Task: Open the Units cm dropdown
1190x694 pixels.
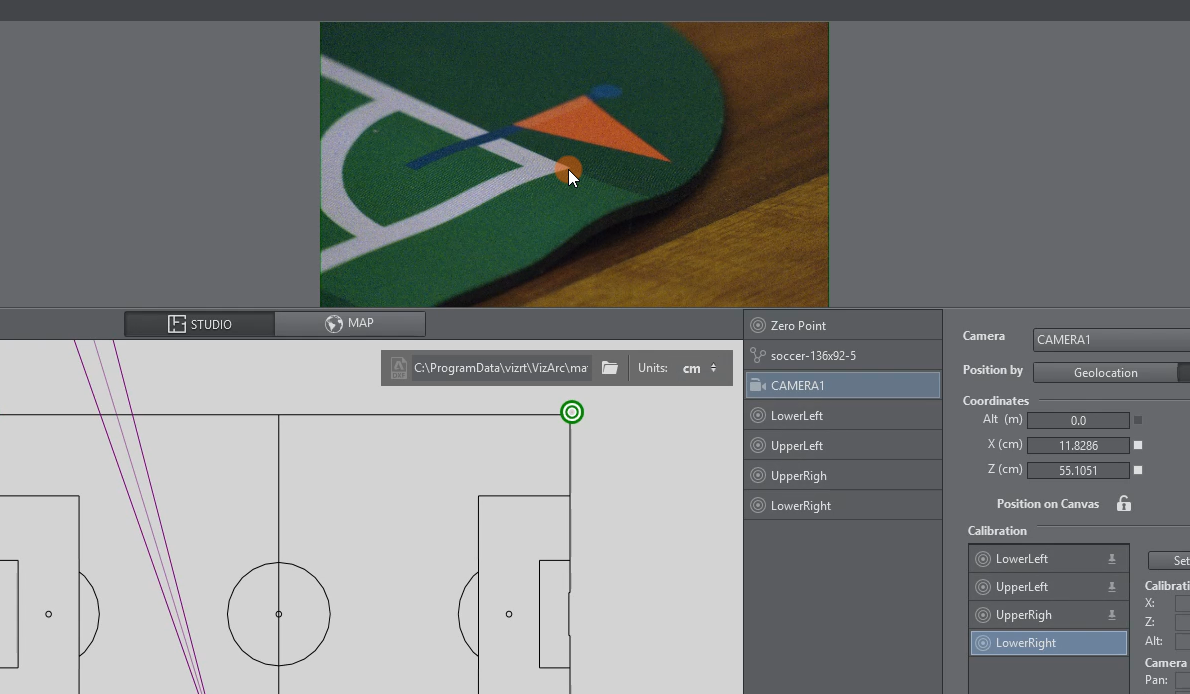Action: point(700,368)
